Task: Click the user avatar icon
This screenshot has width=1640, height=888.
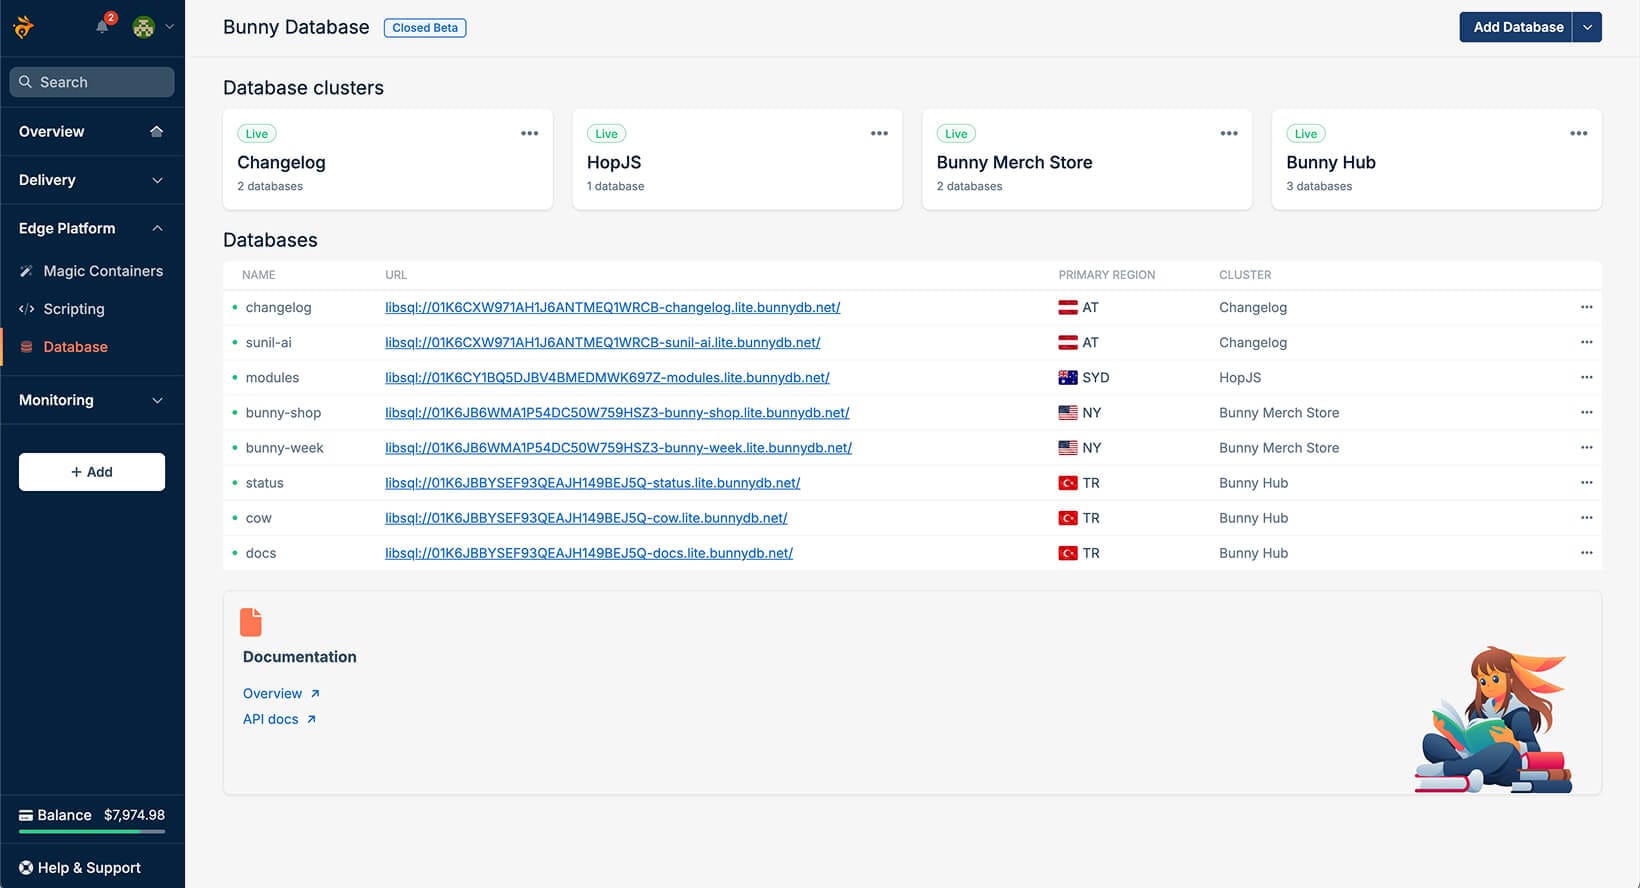Action: coord(144,27)
